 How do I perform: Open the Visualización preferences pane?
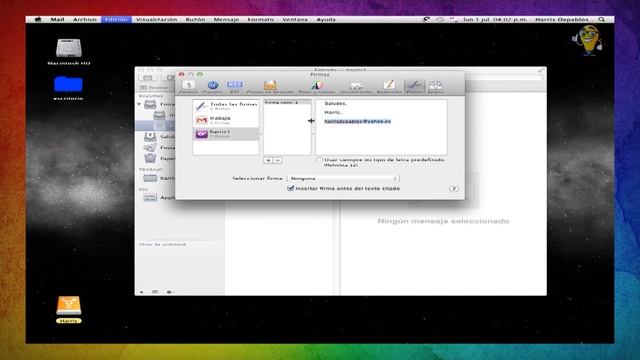356,87
